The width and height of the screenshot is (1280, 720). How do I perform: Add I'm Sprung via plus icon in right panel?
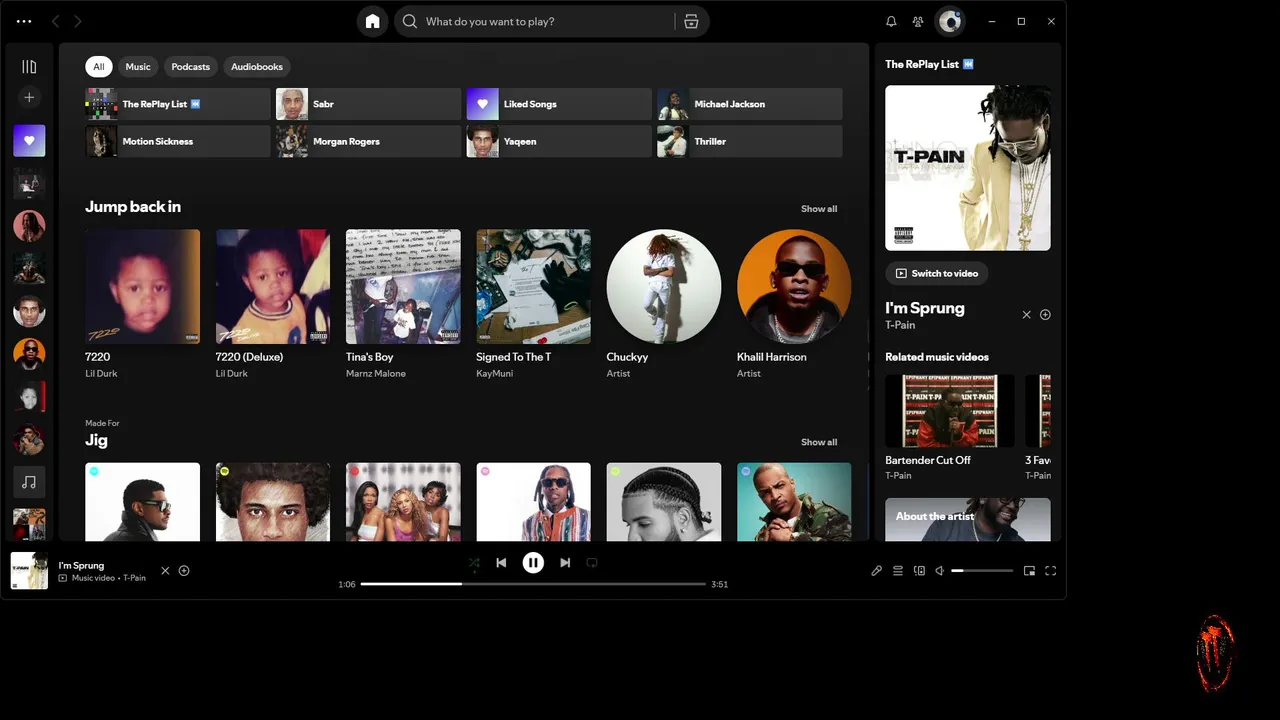pos(1045,315)
